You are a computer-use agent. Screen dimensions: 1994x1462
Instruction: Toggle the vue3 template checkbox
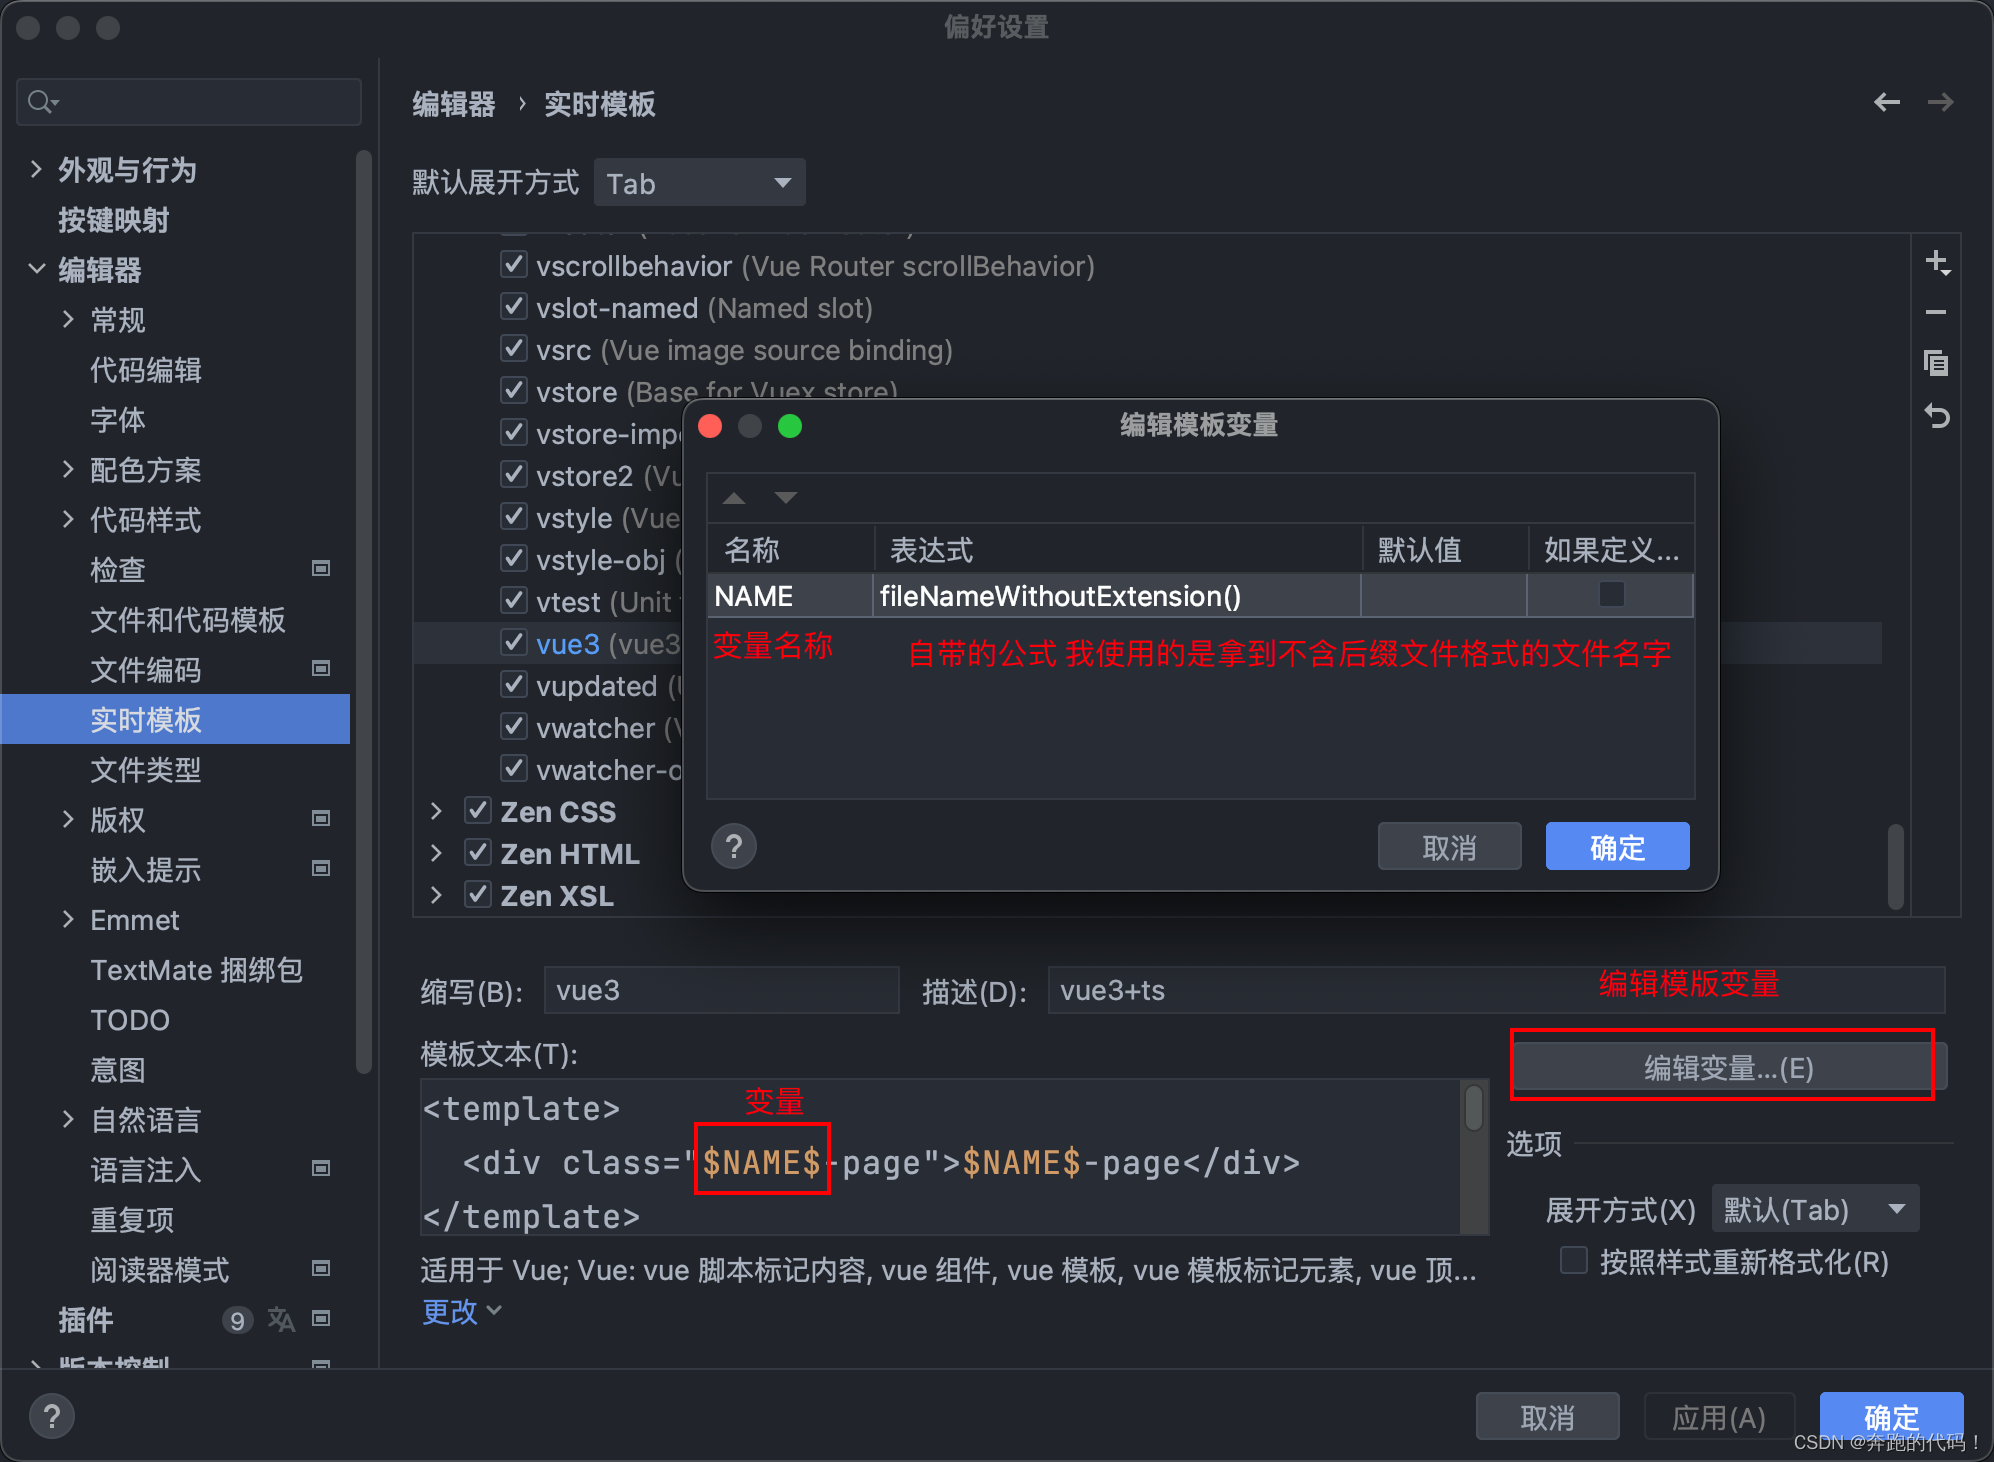[514, 643]
